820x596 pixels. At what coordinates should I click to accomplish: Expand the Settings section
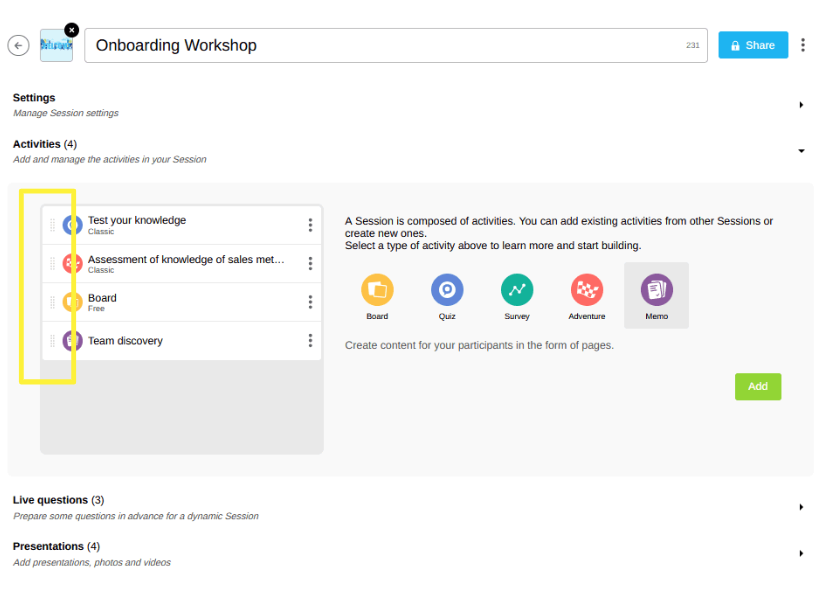(x=801, y=105)
